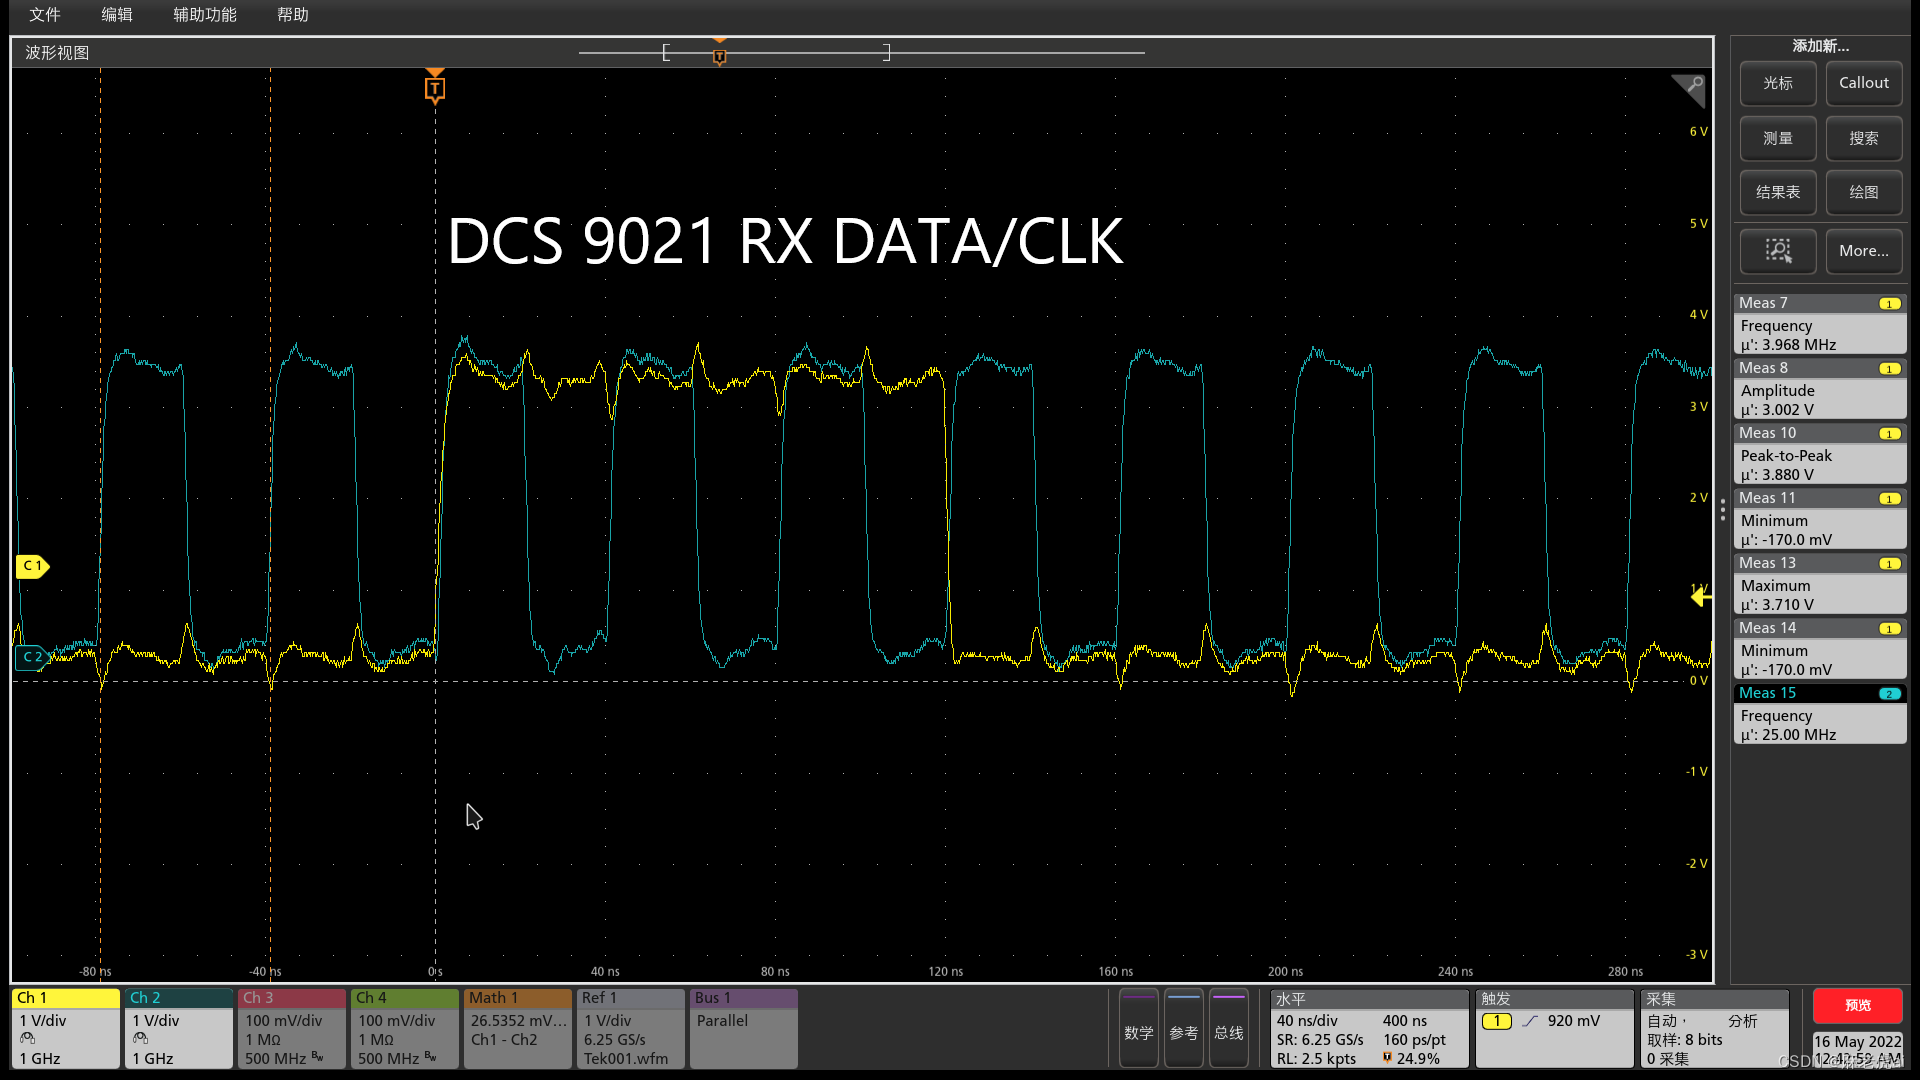Viewport: 1920px width, 1080px height.
Task: Click the 绘图 (Plot) icon
Action: coord(1863,193)
